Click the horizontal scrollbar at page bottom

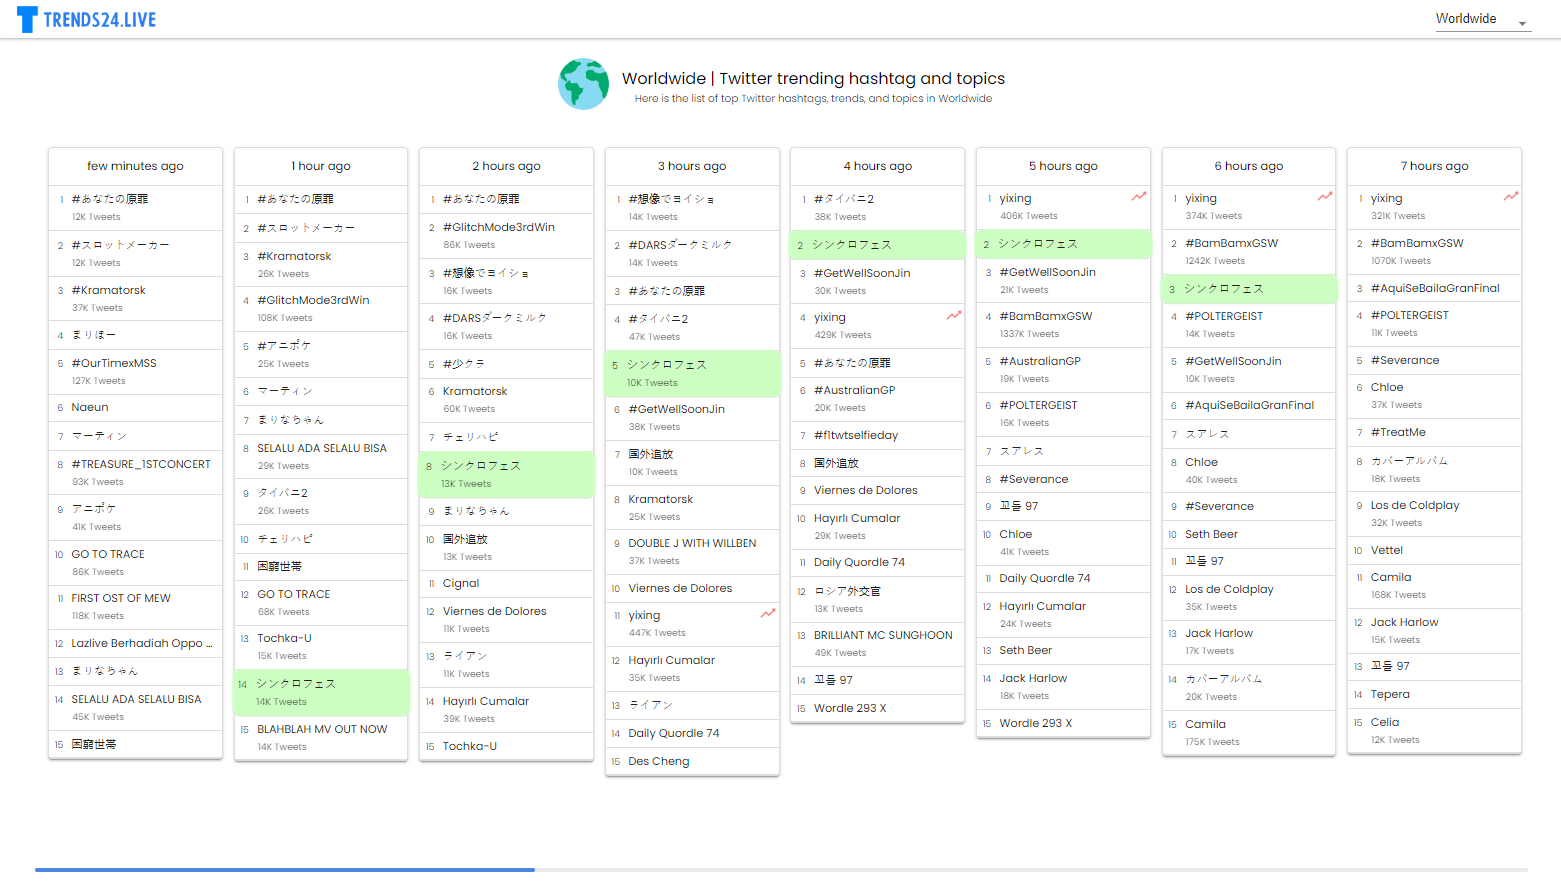coord(781,870)
